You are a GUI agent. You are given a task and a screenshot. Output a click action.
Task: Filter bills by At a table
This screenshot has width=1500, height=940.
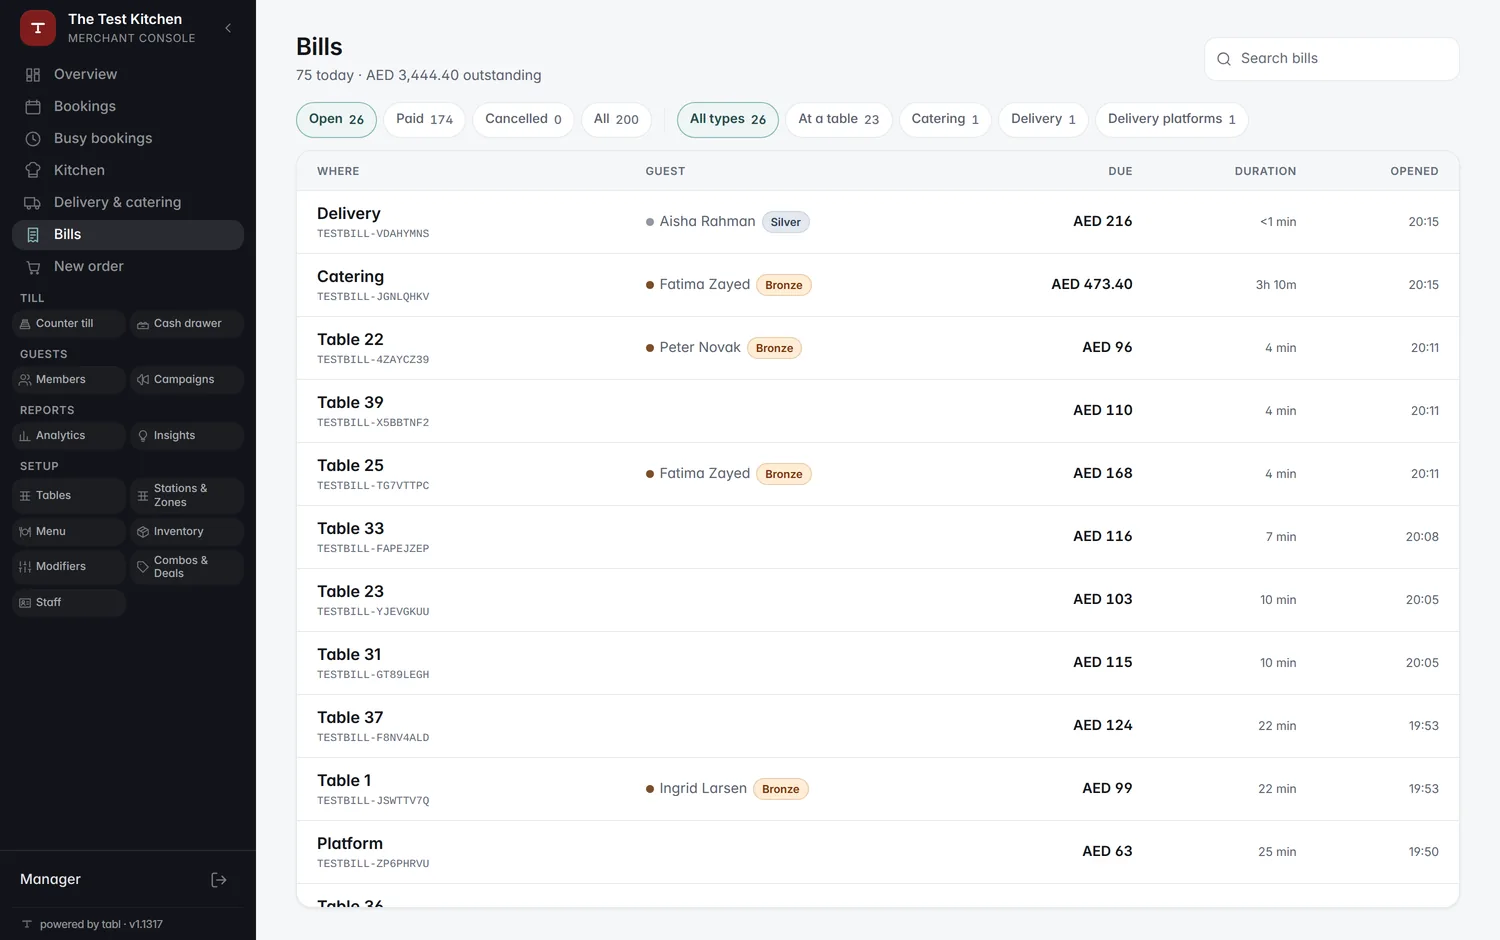point(838,120)
